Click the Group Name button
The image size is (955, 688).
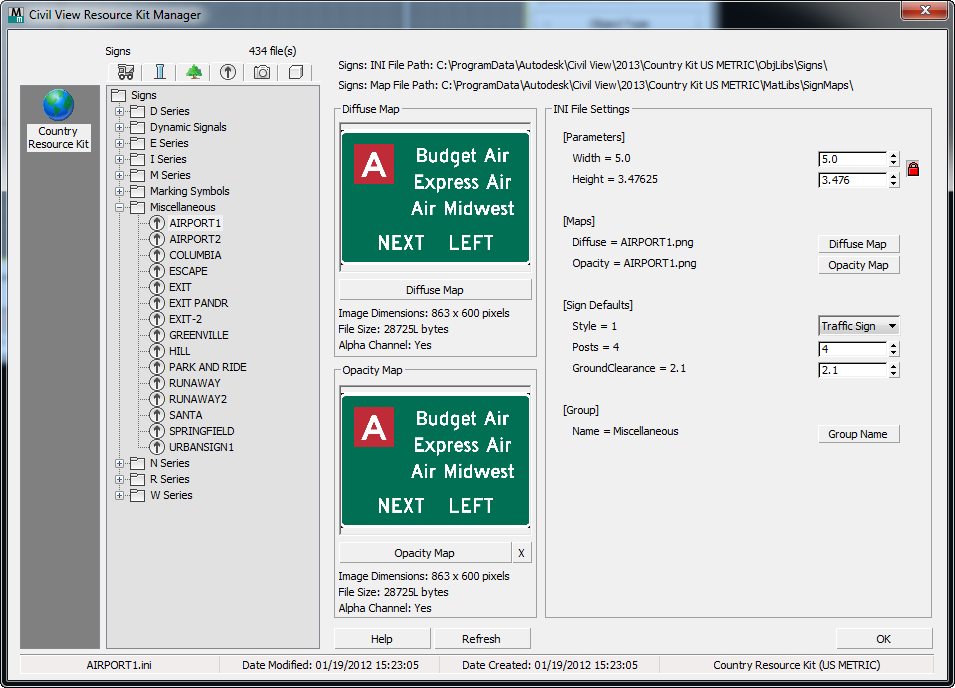(858, 434)
